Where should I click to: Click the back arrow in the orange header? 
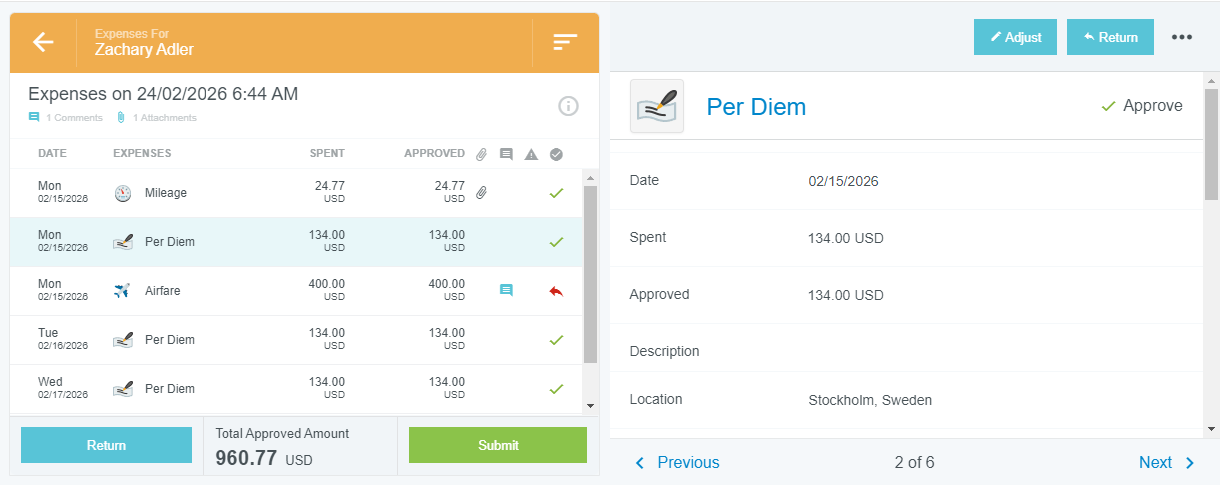tap(43, 42)
